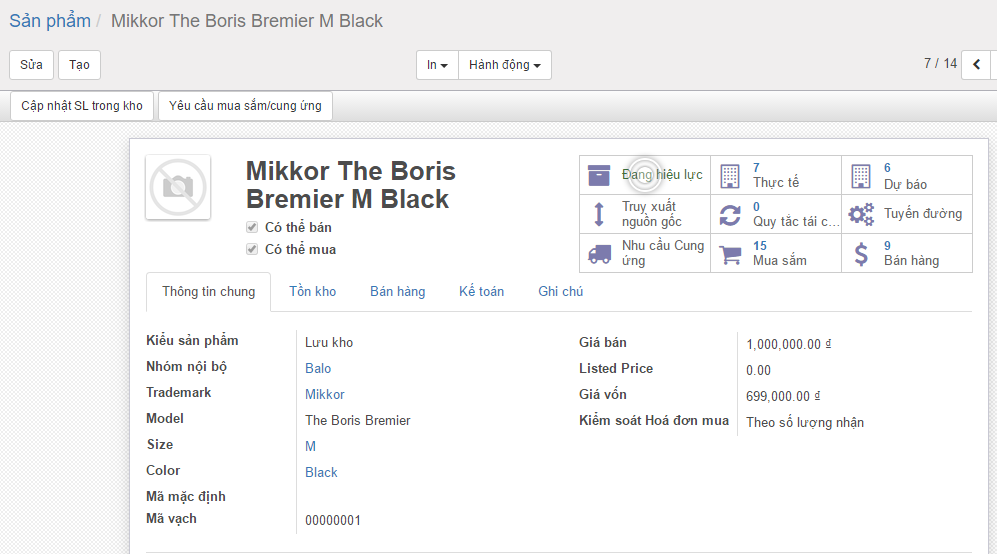Open the Sản phẩm breadcrumb link
Screen dimensions: 997x554
(50, 21)
